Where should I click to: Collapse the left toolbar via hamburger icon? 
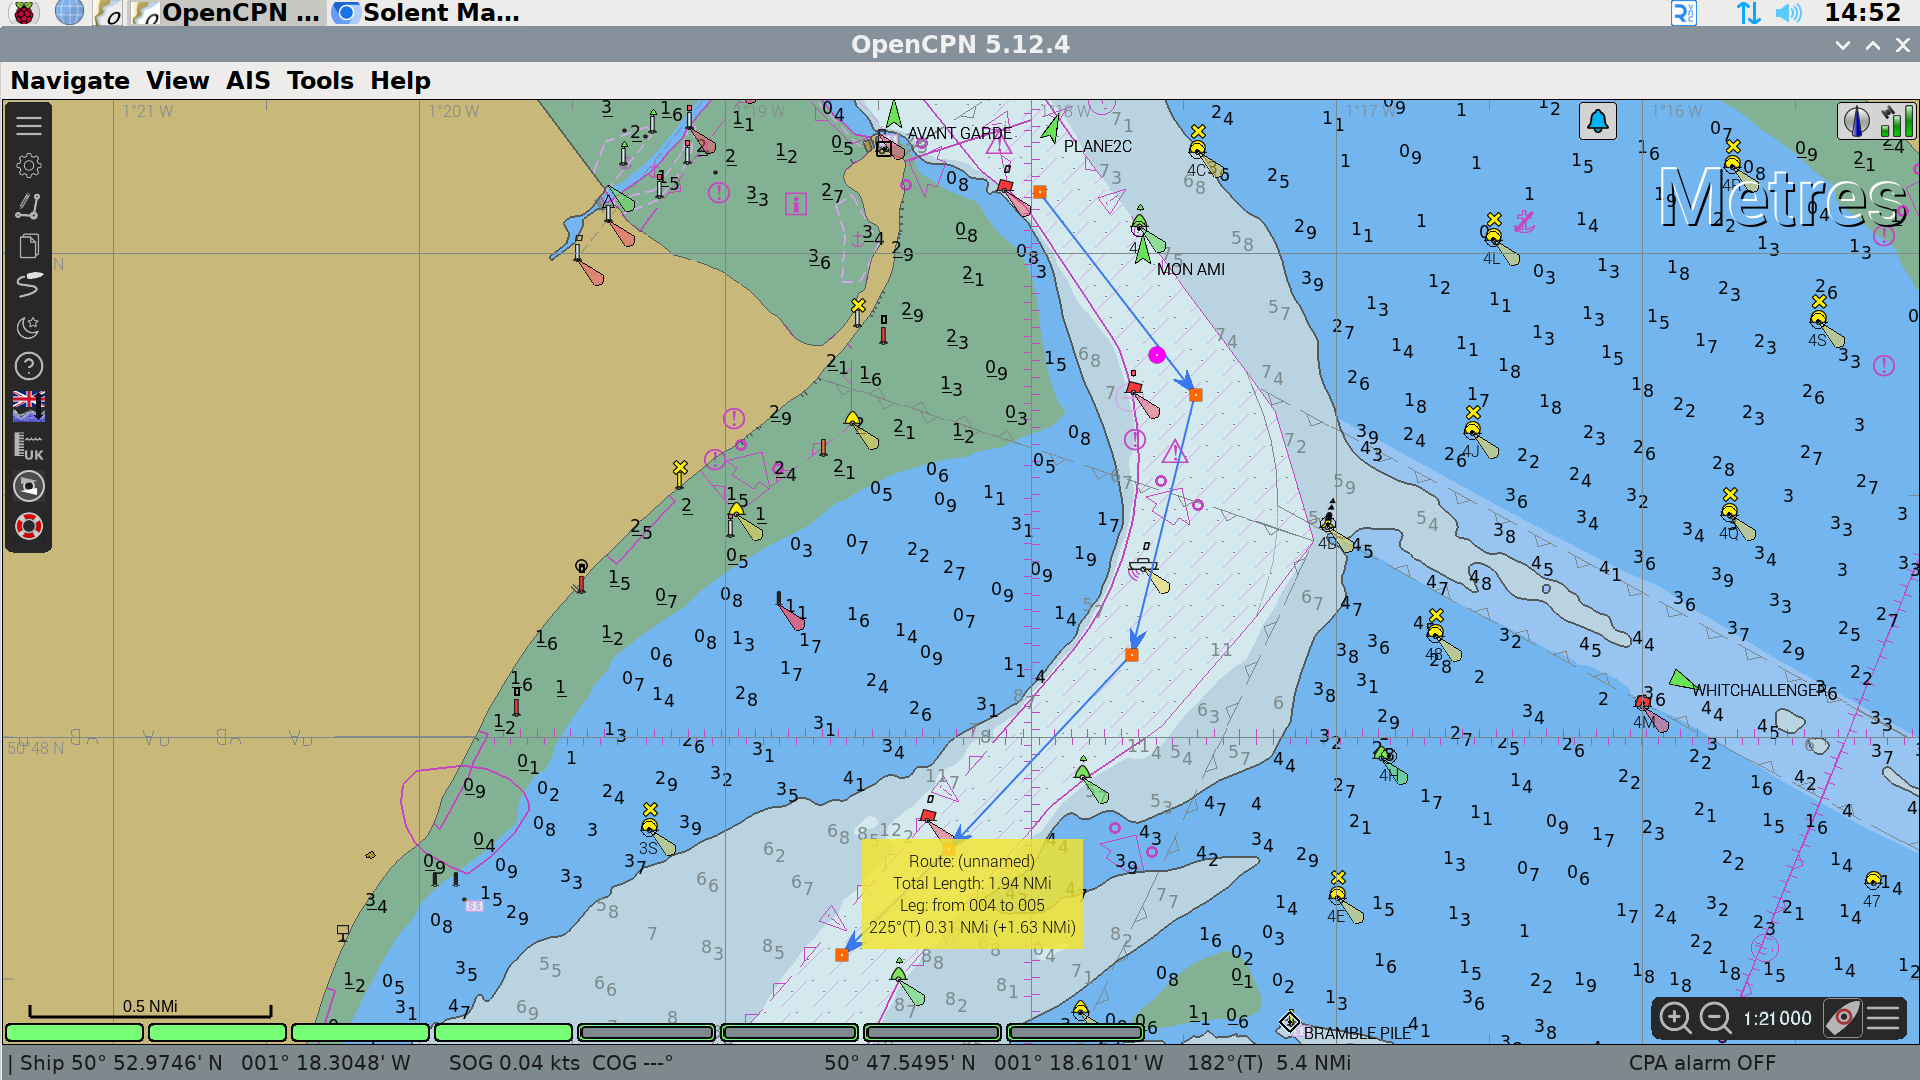tap(29, 126)
